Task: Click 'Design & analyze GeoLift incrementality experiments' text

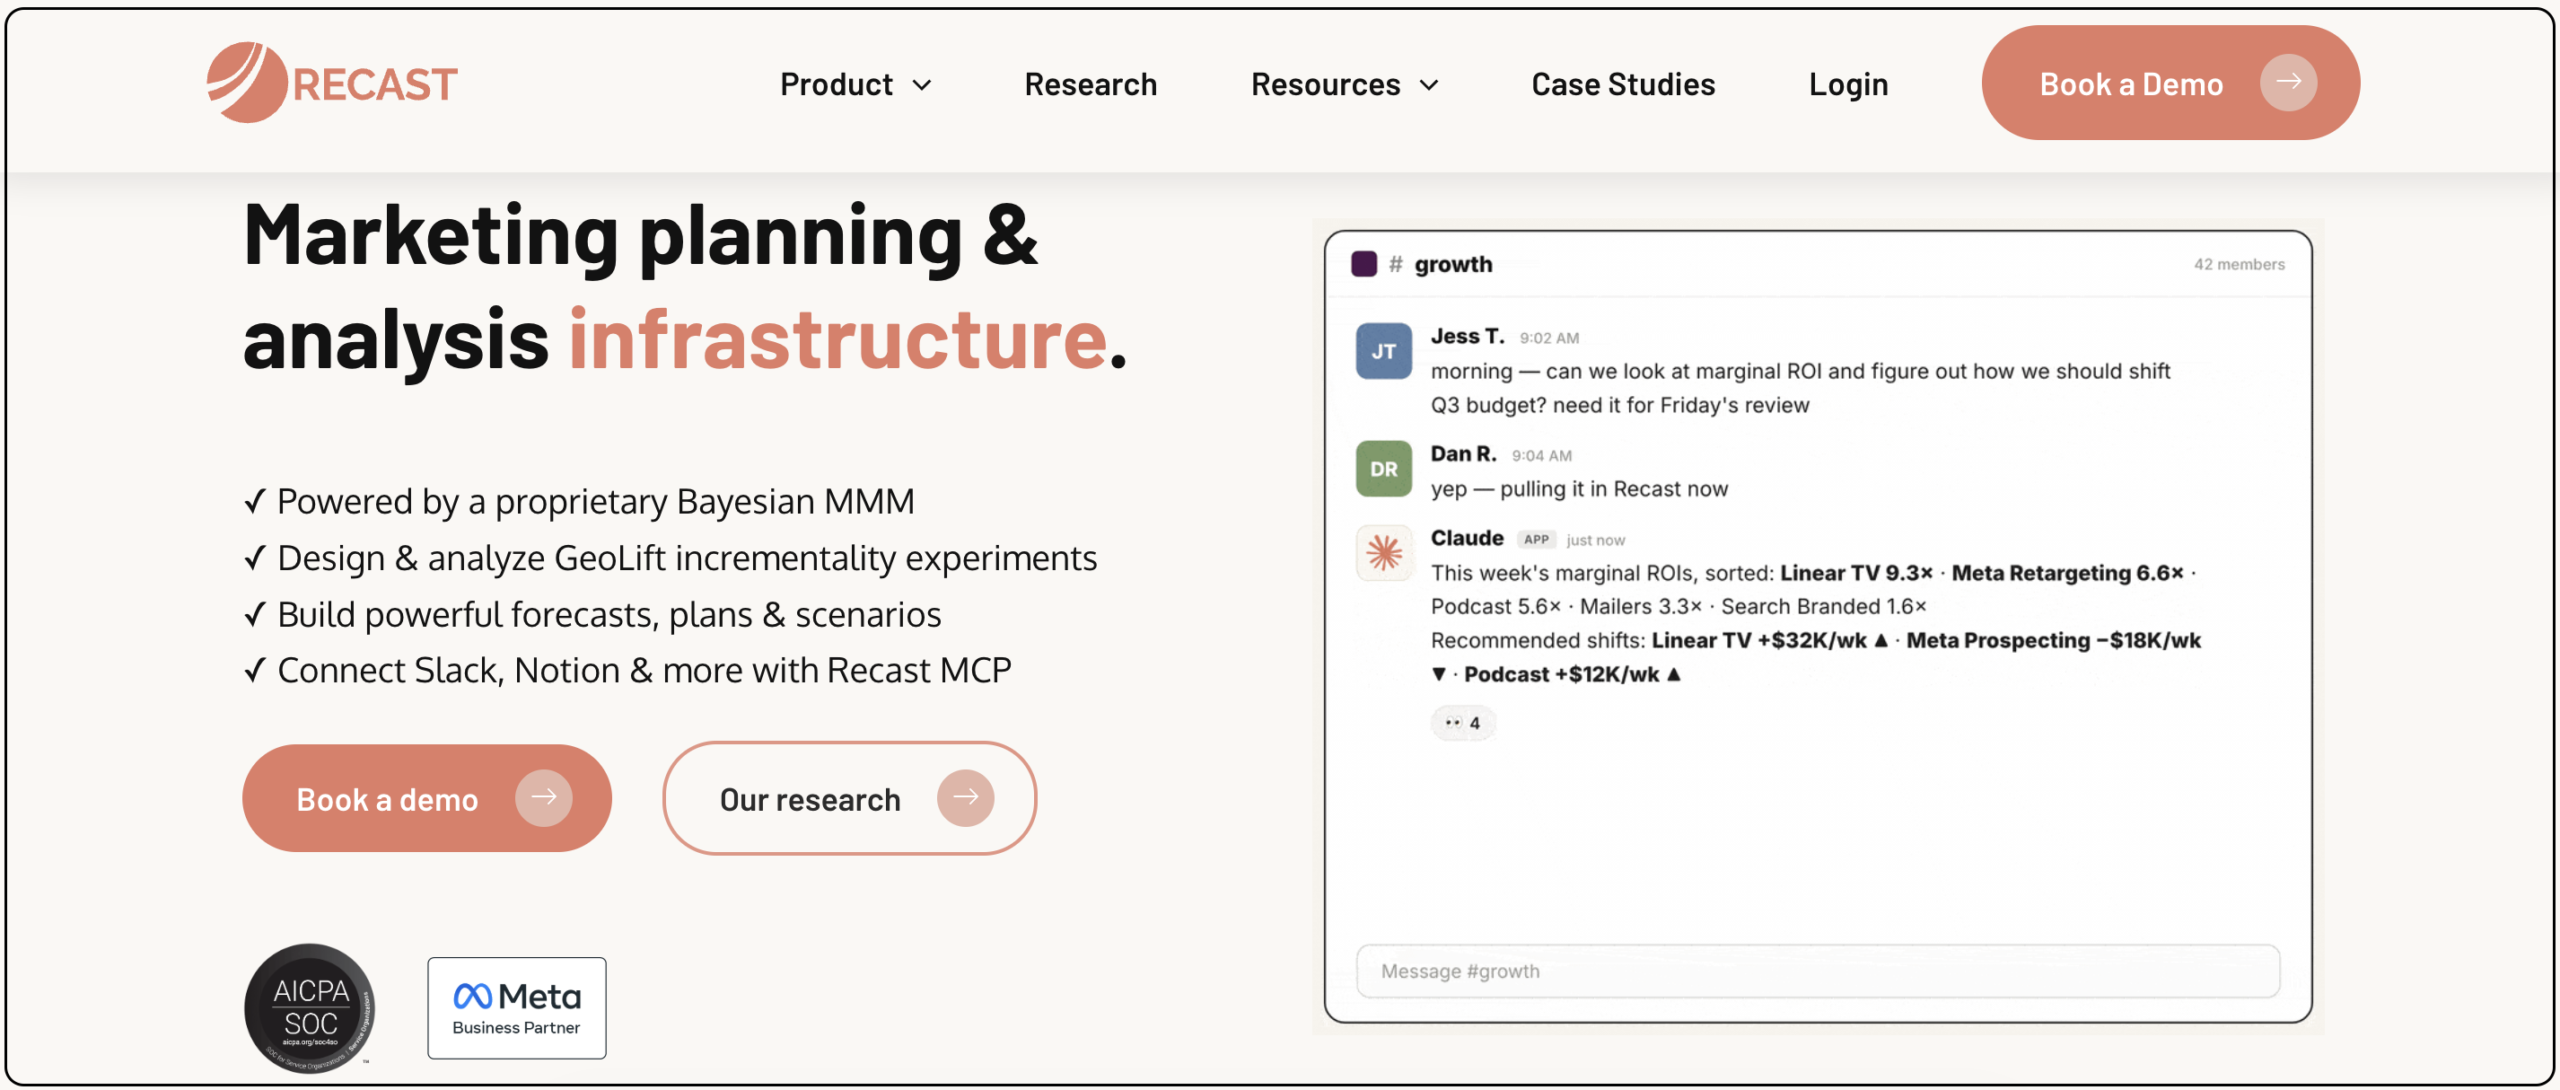Action: 687,558
